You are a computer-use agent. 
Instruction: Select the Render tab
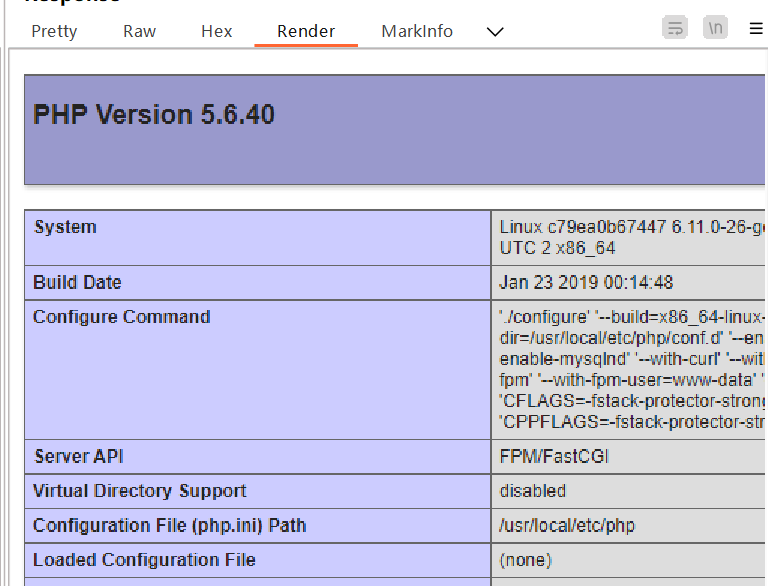pos(306,31)
